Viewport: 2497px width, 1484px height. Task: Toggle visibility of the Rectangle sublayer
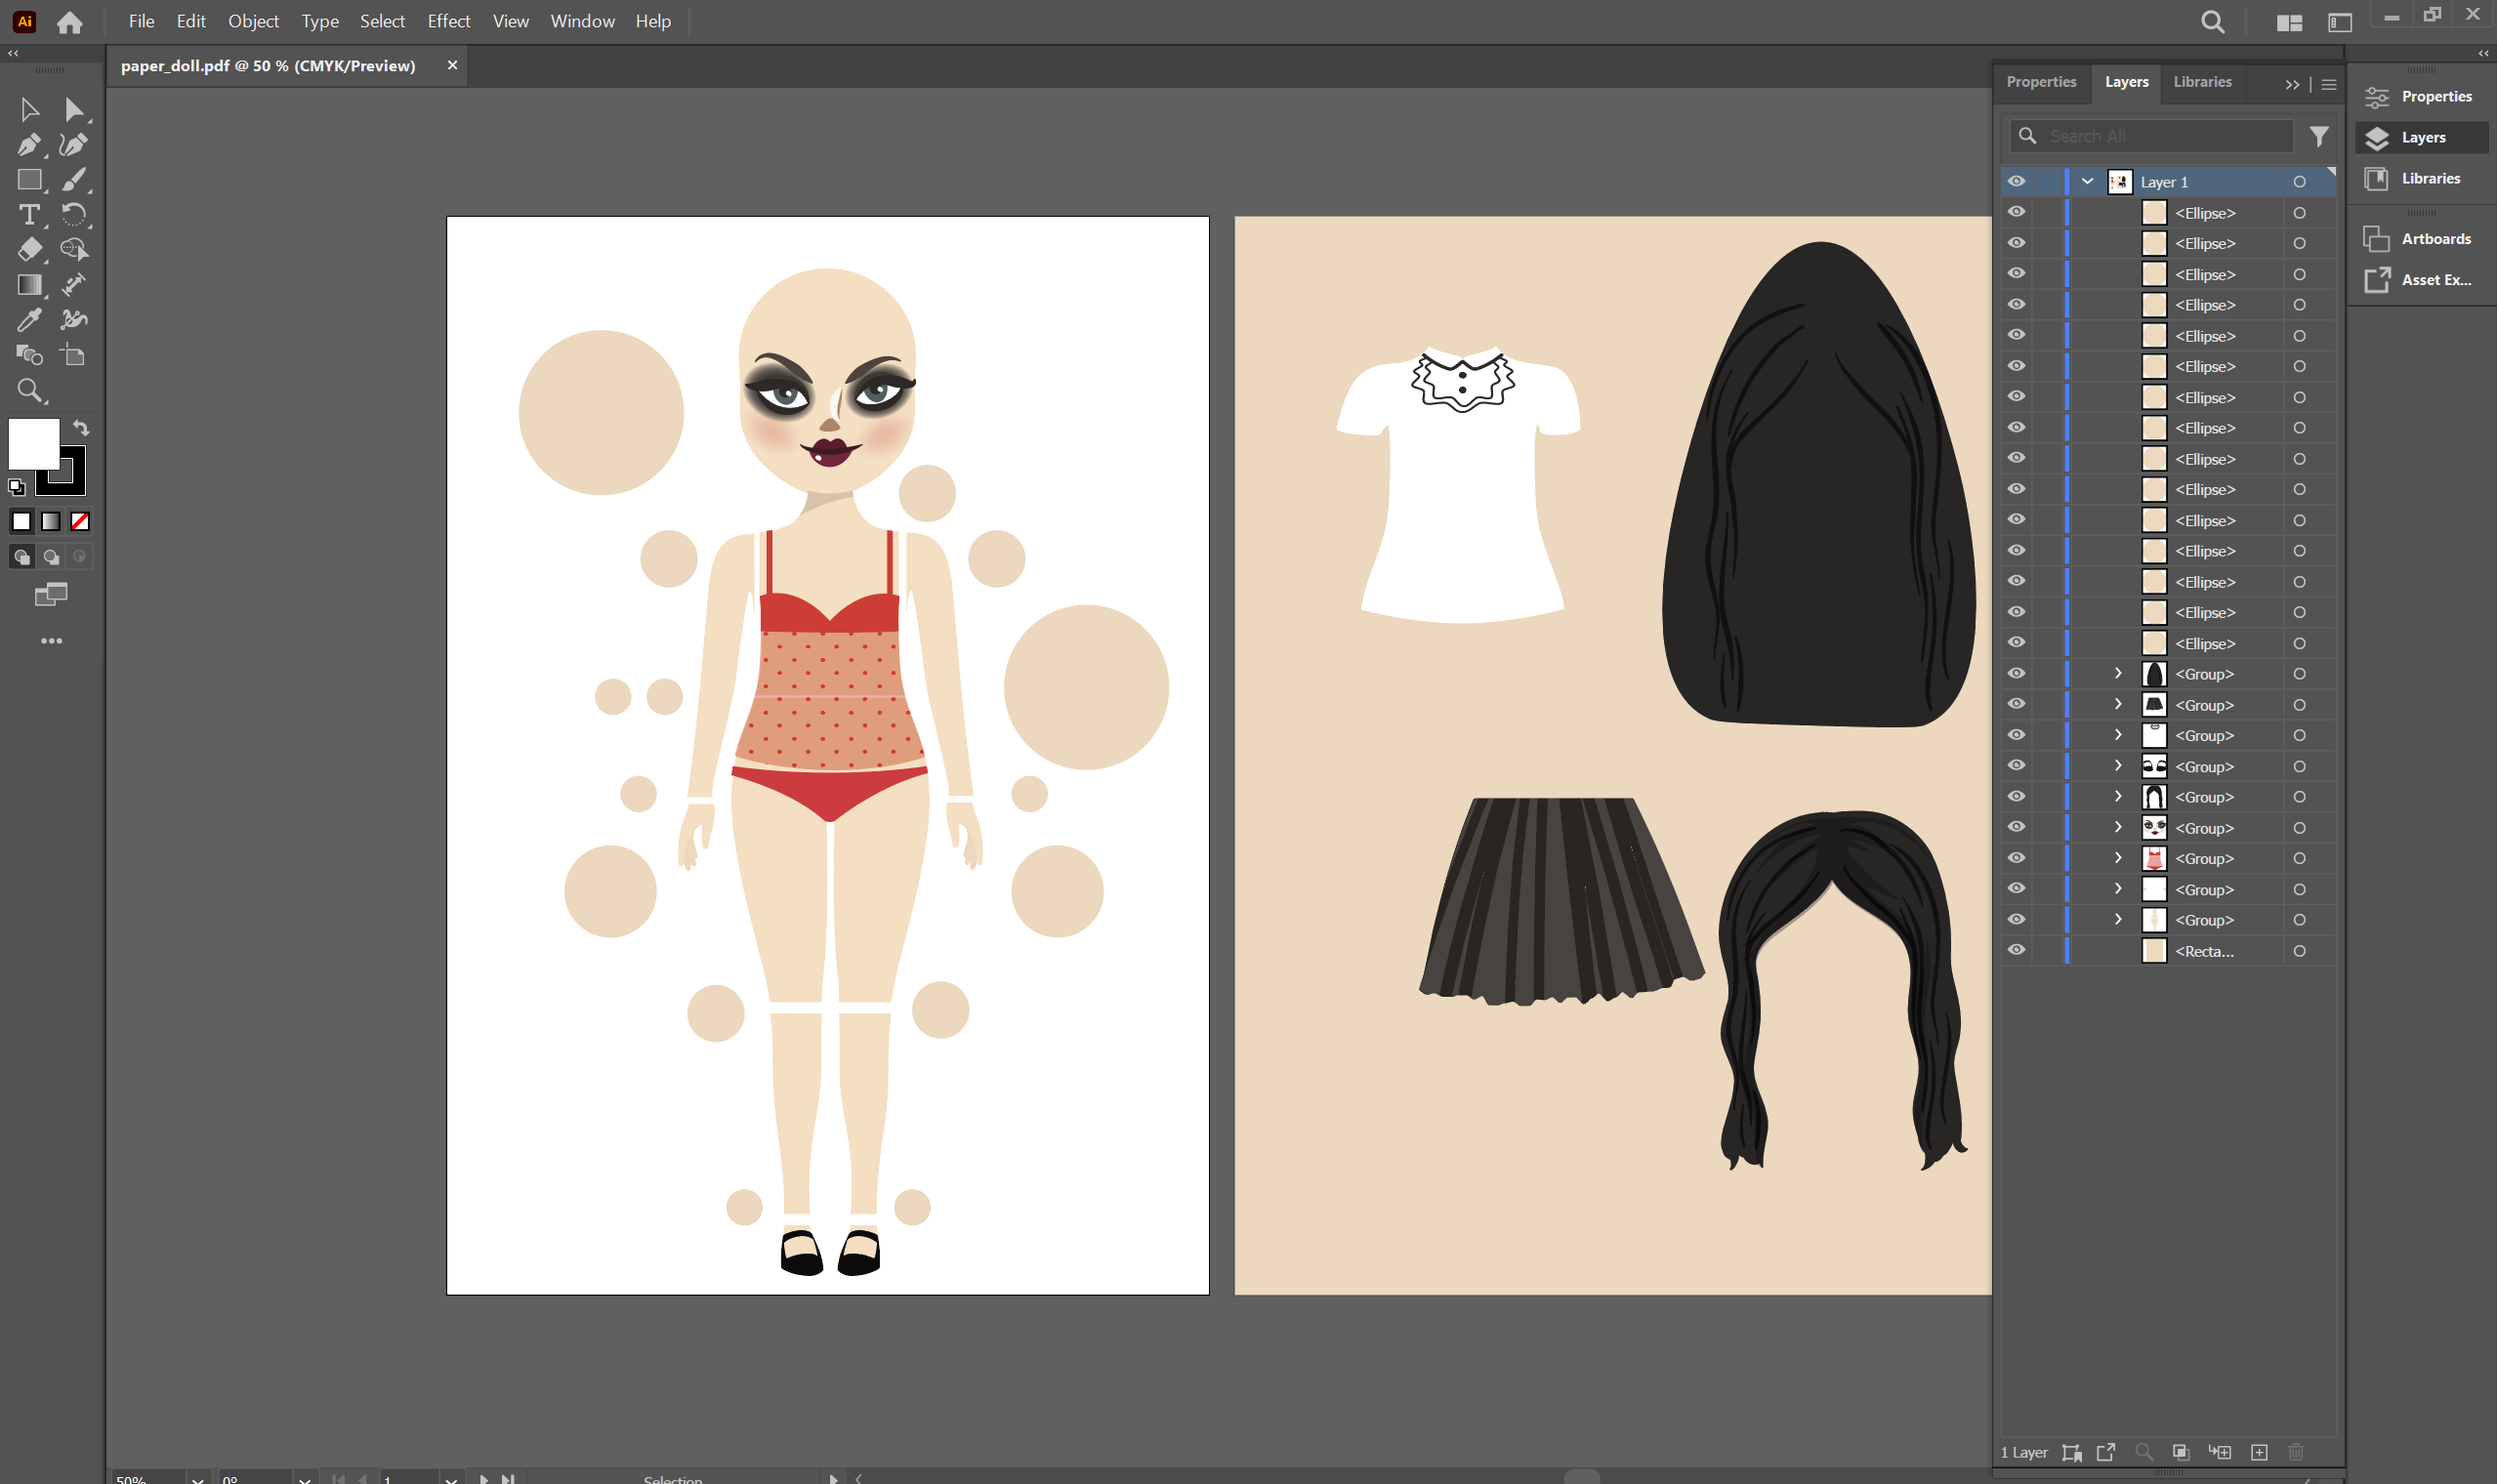(x=2016, y=950)
